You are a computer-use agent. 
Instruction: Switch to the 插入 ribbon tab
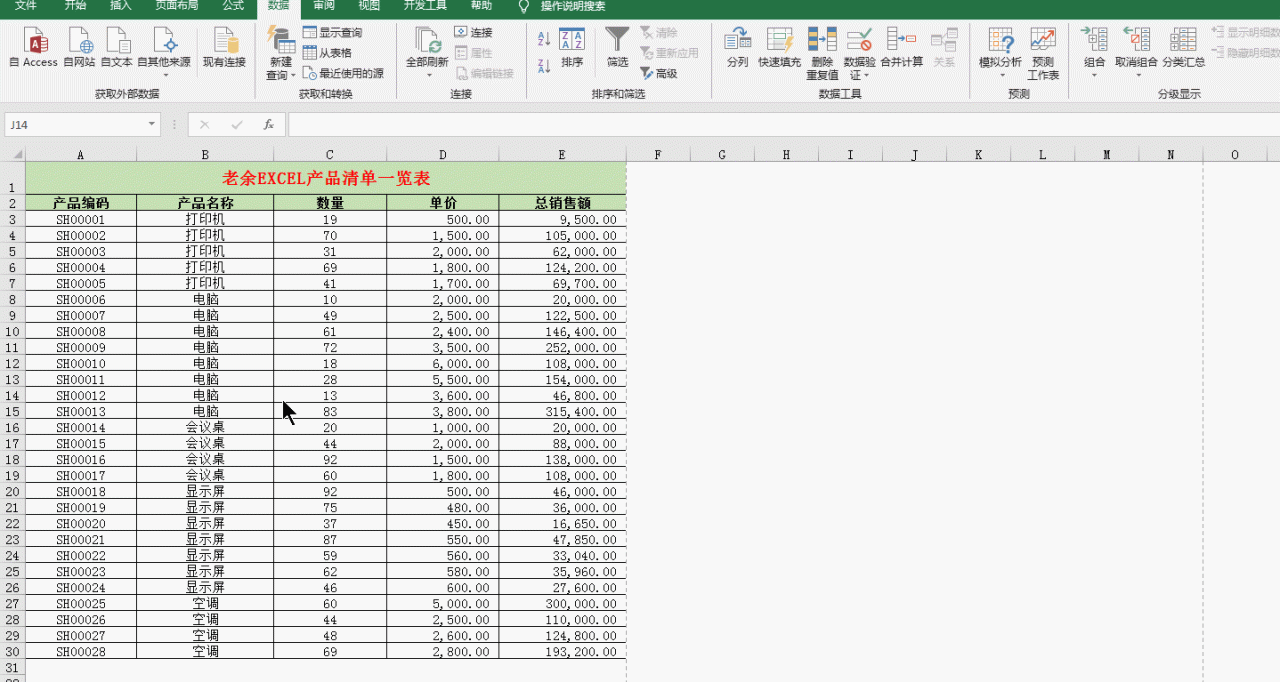tap(121, 6)
